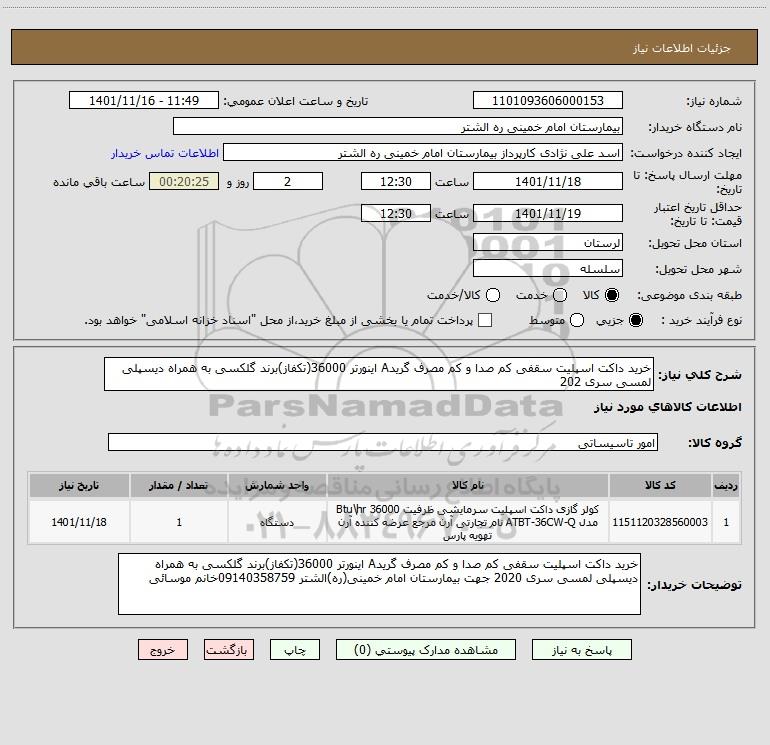Click the announcement date field 1401/11/16 - 11:49
The image size is (770, 745).
point(144,101)
